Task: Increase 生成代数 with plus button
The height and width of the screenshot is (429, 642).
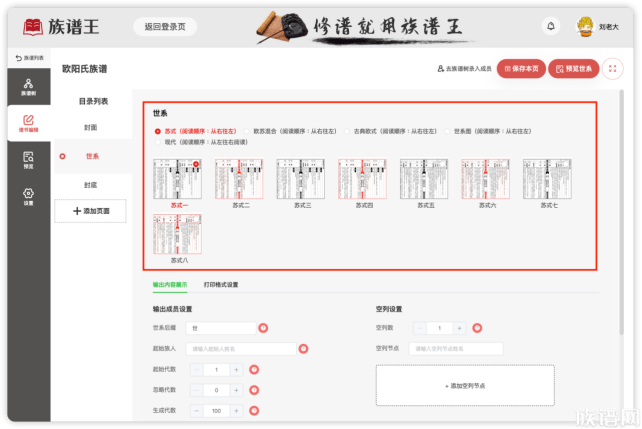Action: click(236, 411)
